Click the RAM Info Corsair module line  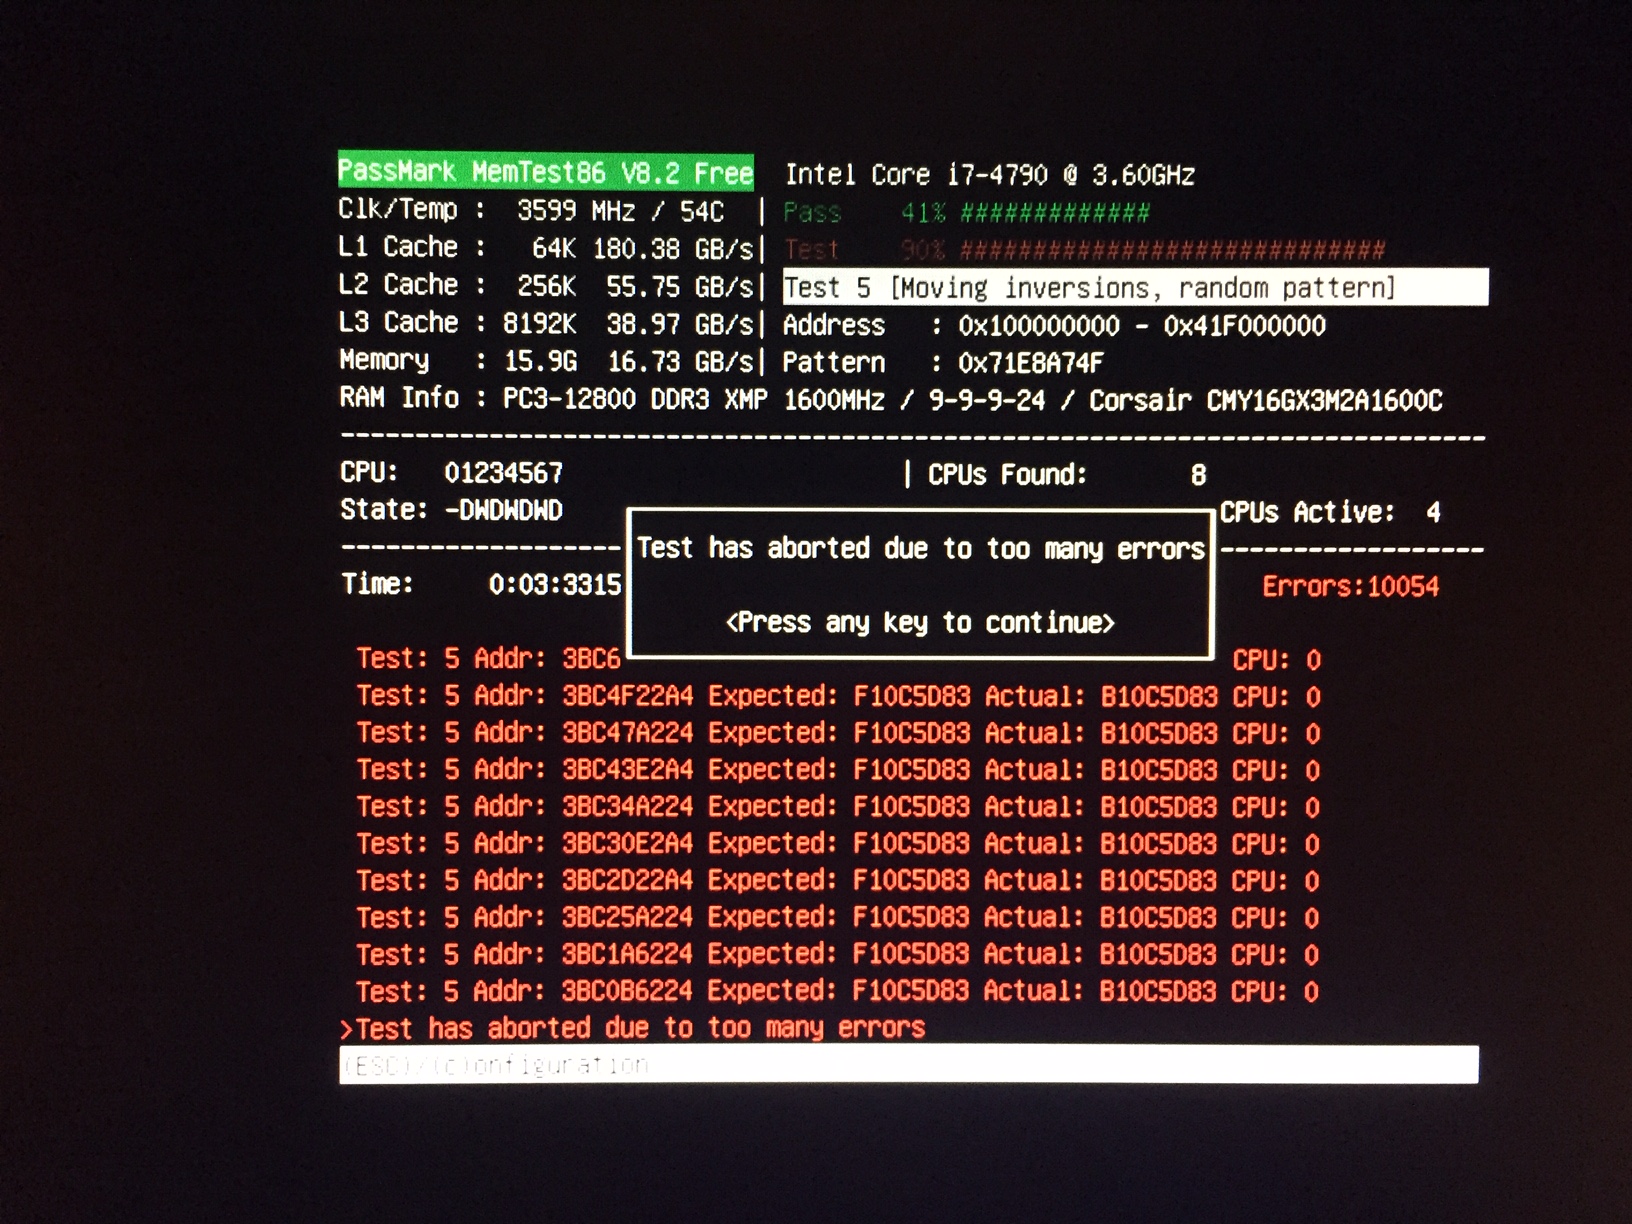click(891, 399)
